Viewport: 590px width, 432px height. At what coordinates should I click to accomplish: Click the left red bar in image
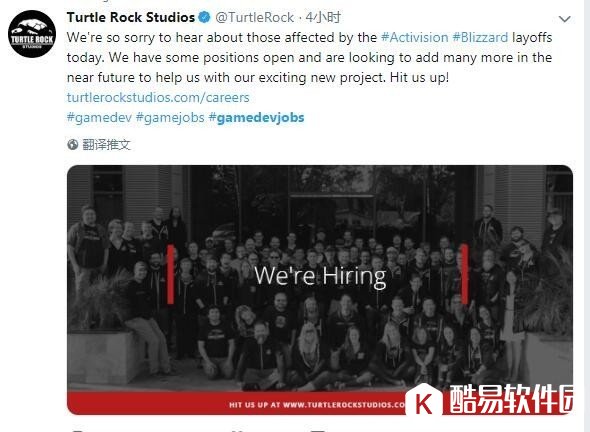coord(170,274)
